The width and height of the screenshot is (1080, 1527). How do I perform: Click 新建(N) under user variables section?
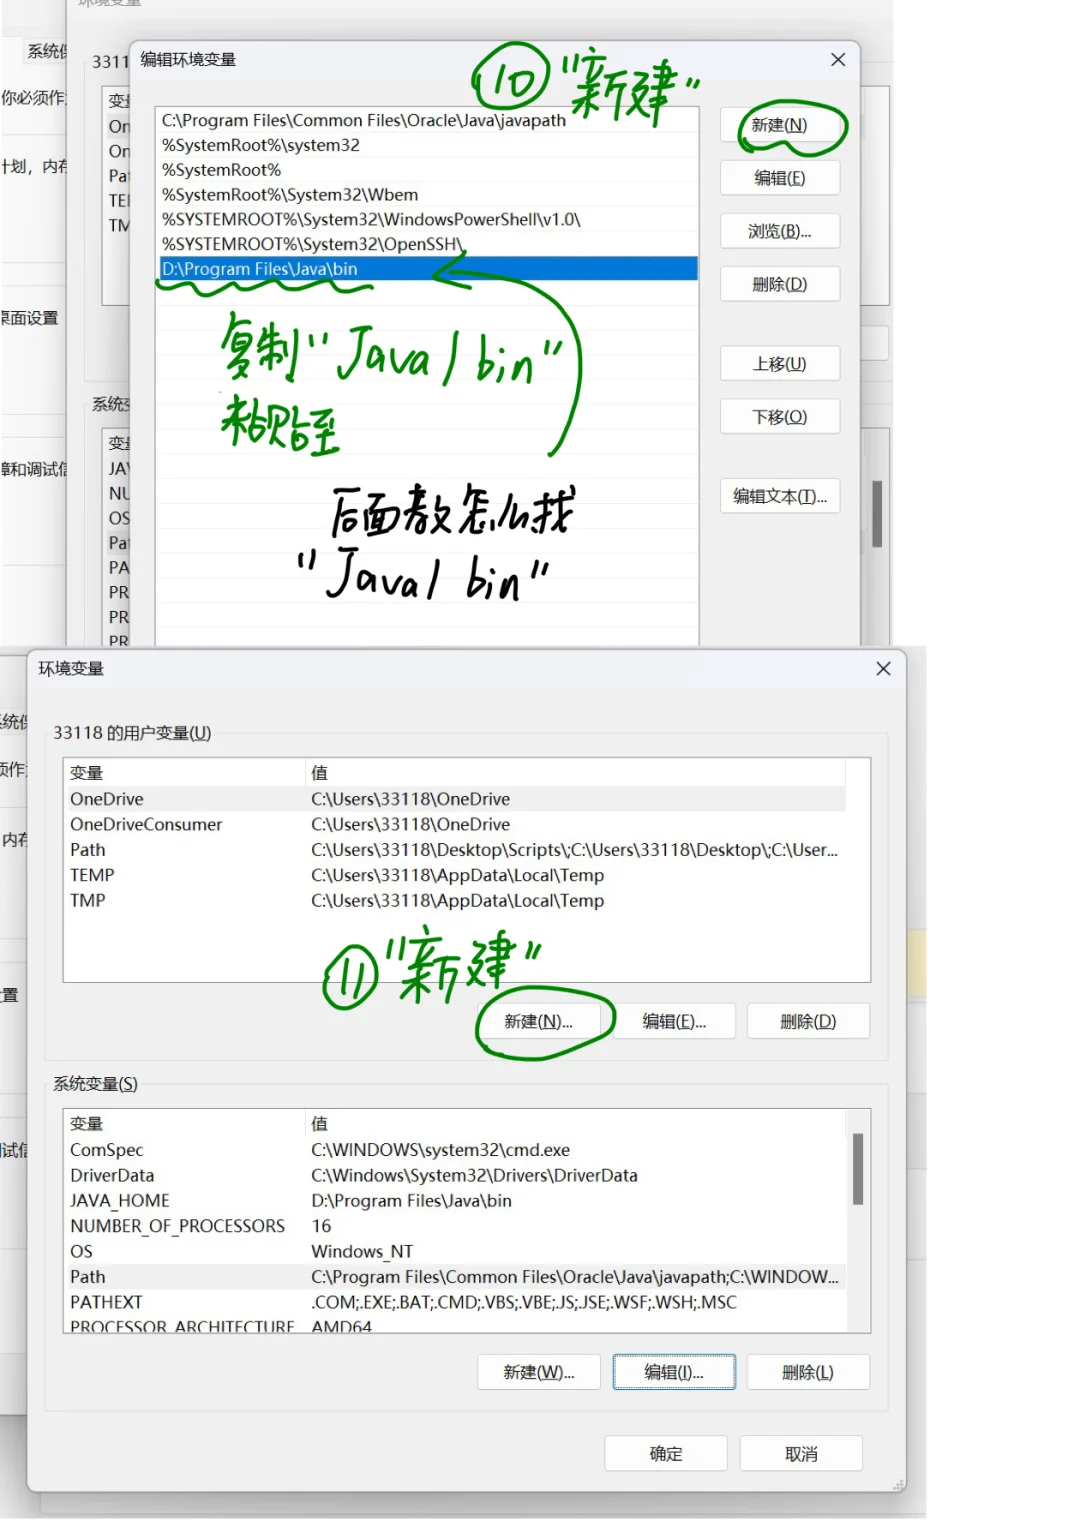(x=543, y=1021)
